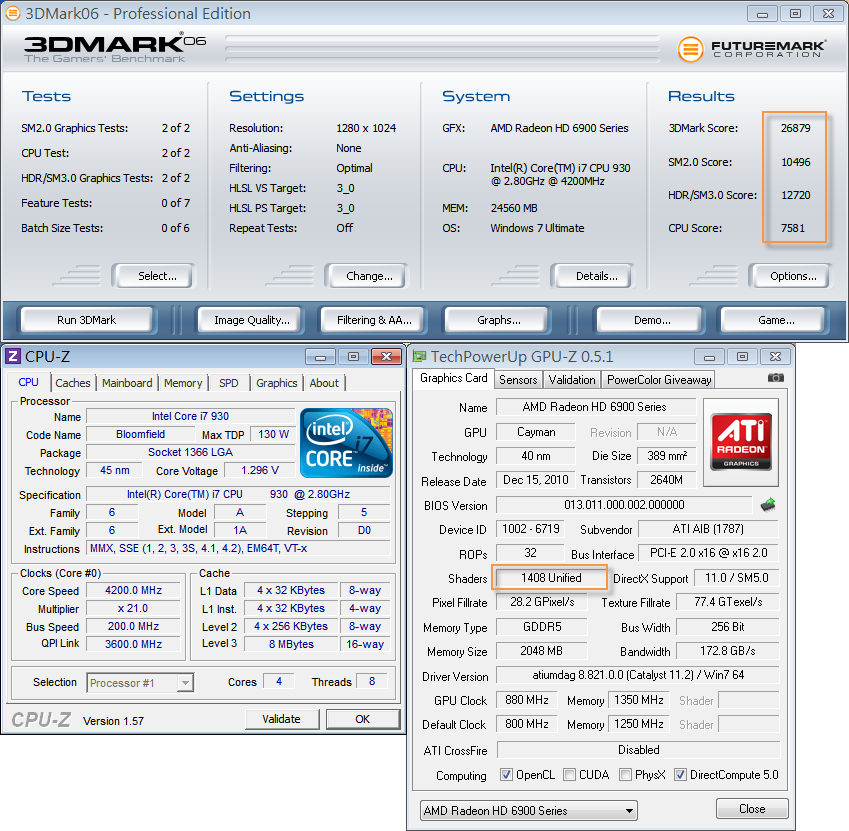The image size is (849, 831).
Task: Click the Futuremark orange logo icon
Action: point(690,49)
